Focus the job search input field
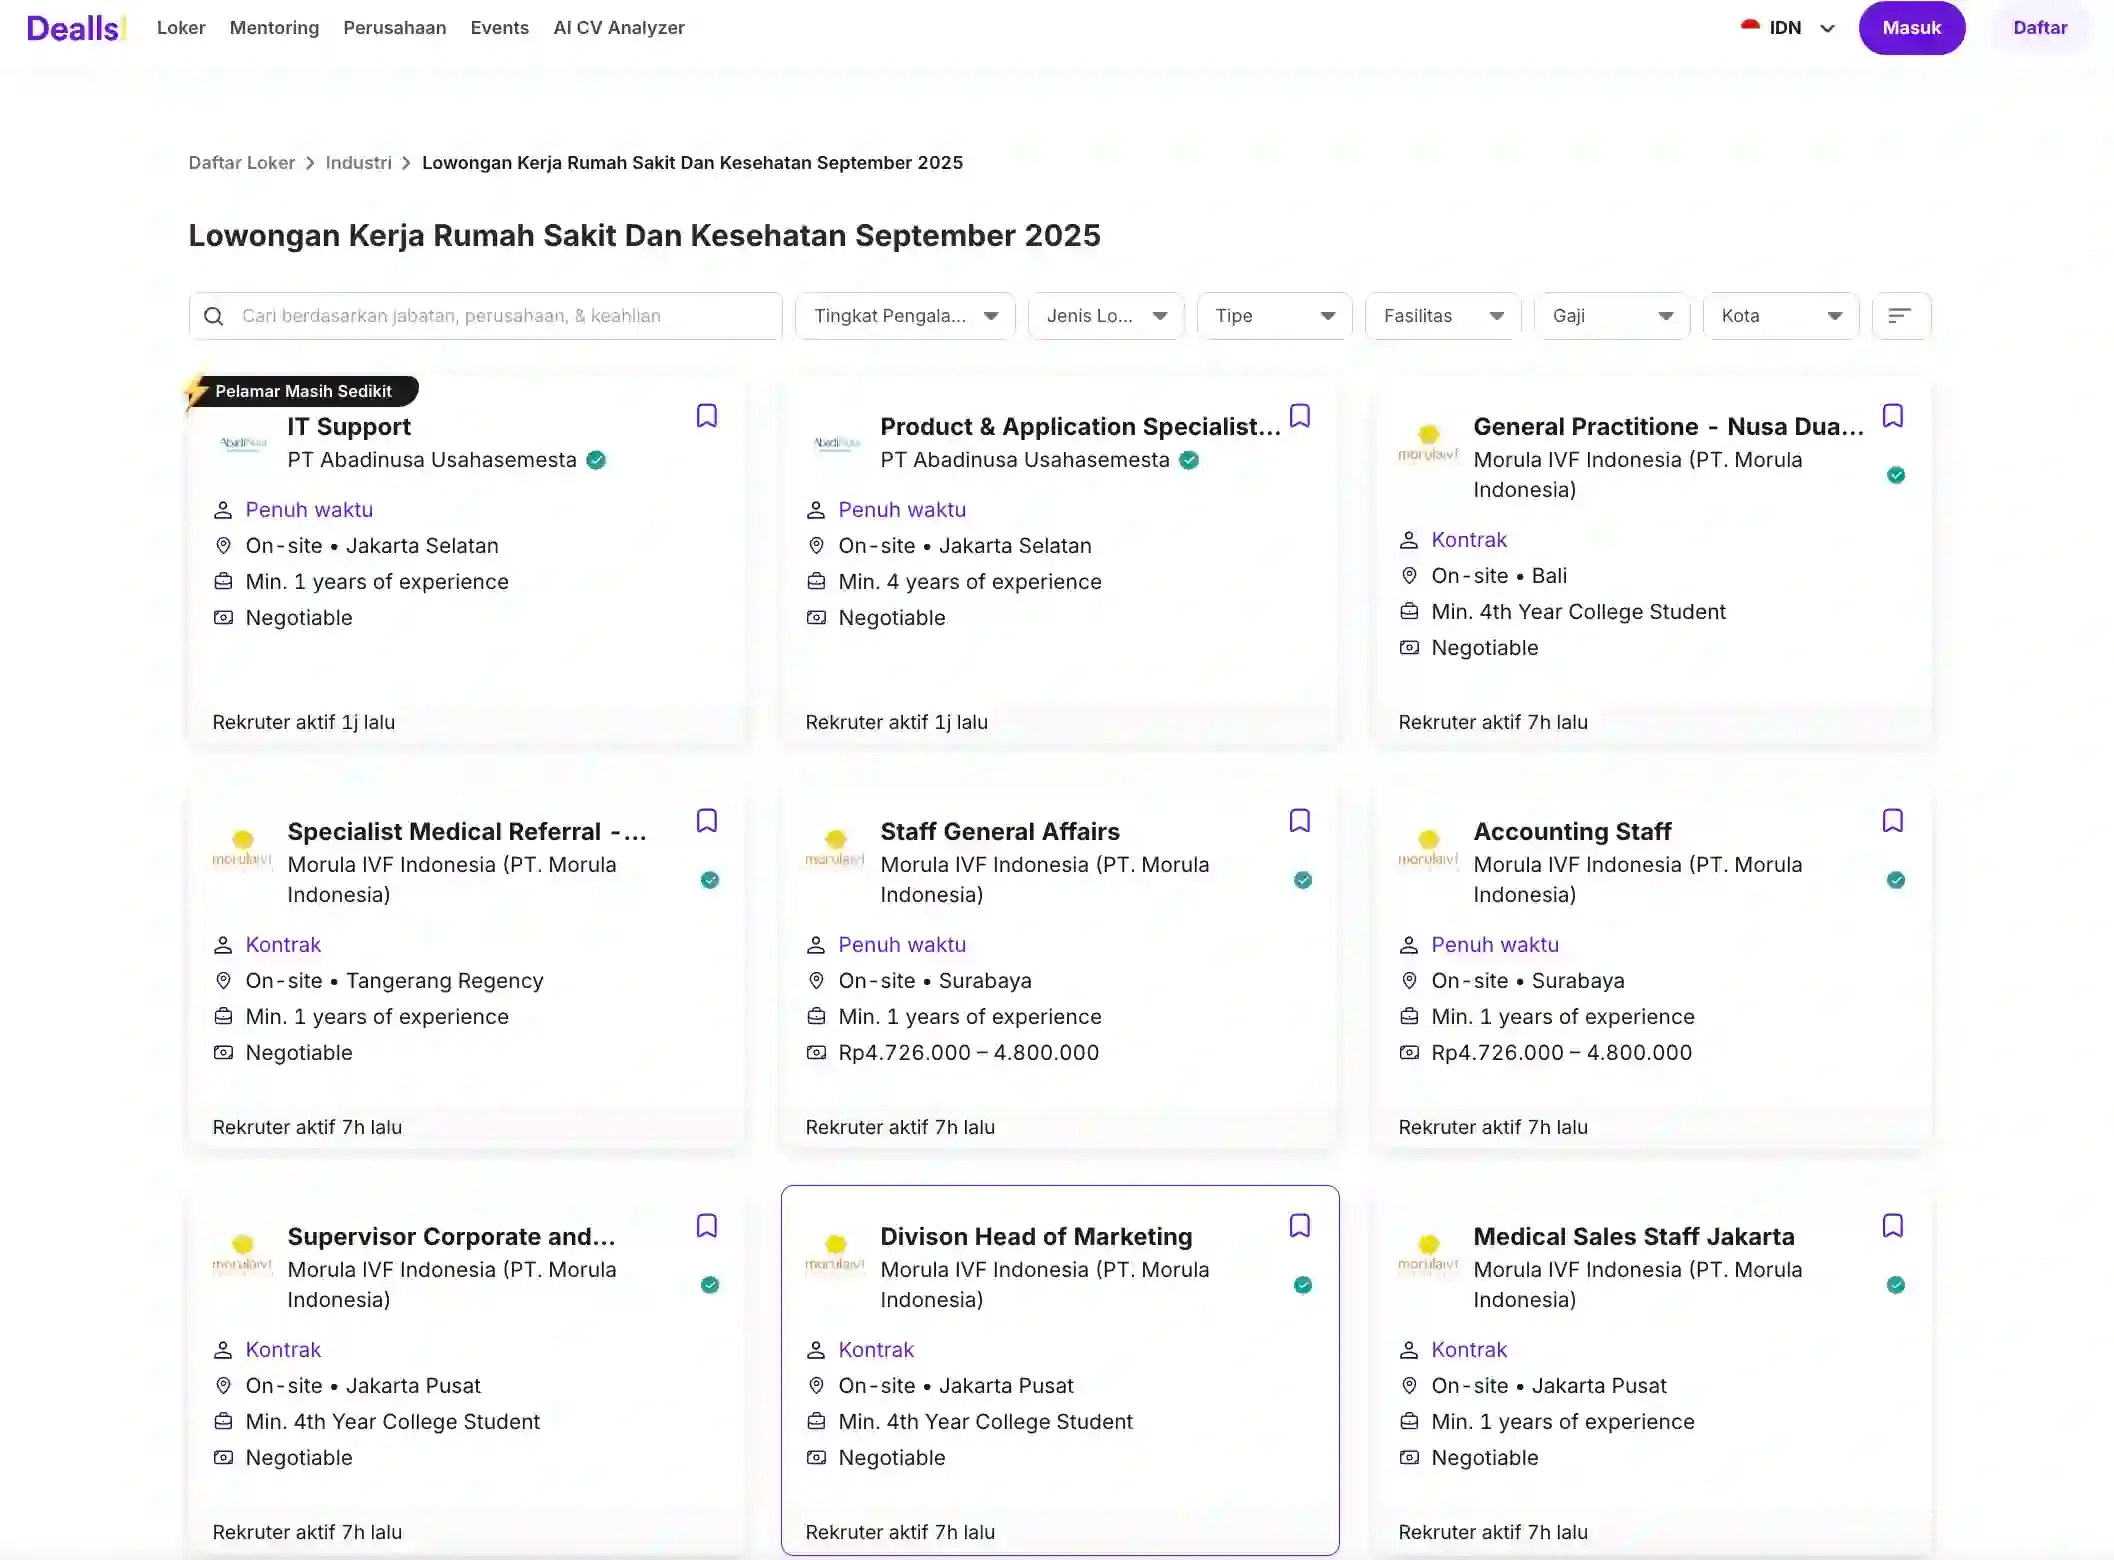2114x1560 pixels. [x=485, y=316]
